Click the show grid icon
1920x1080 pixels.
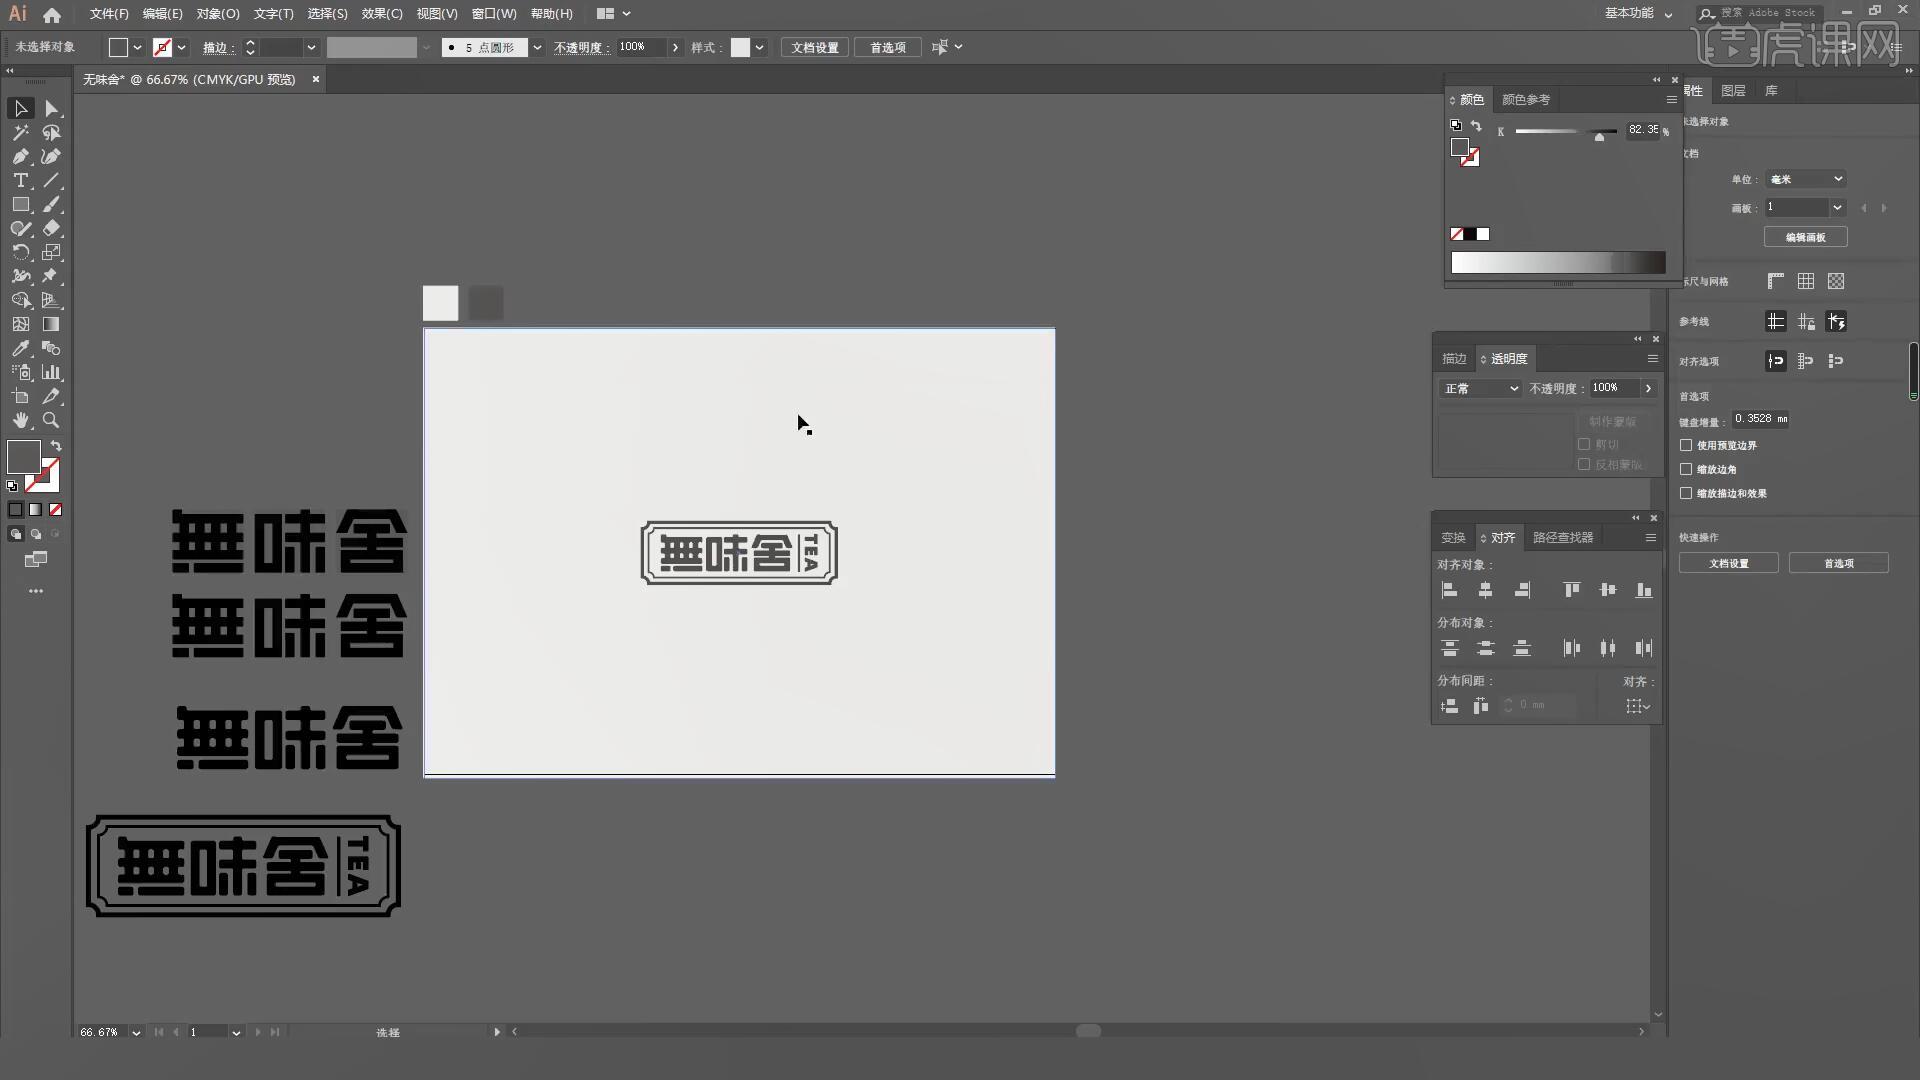(1805, 282)
